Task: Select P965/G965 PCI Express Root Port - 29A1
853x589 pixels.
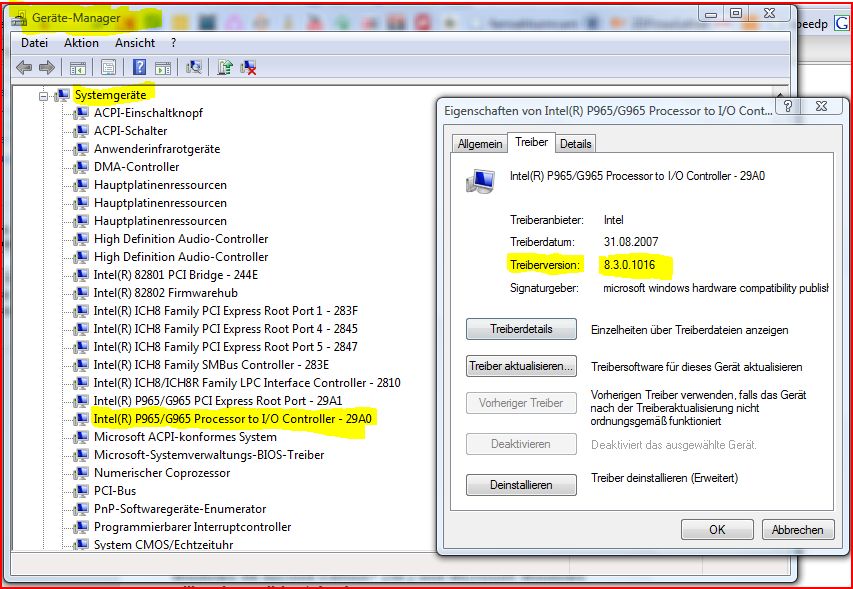Action: (x=218, y=401)
